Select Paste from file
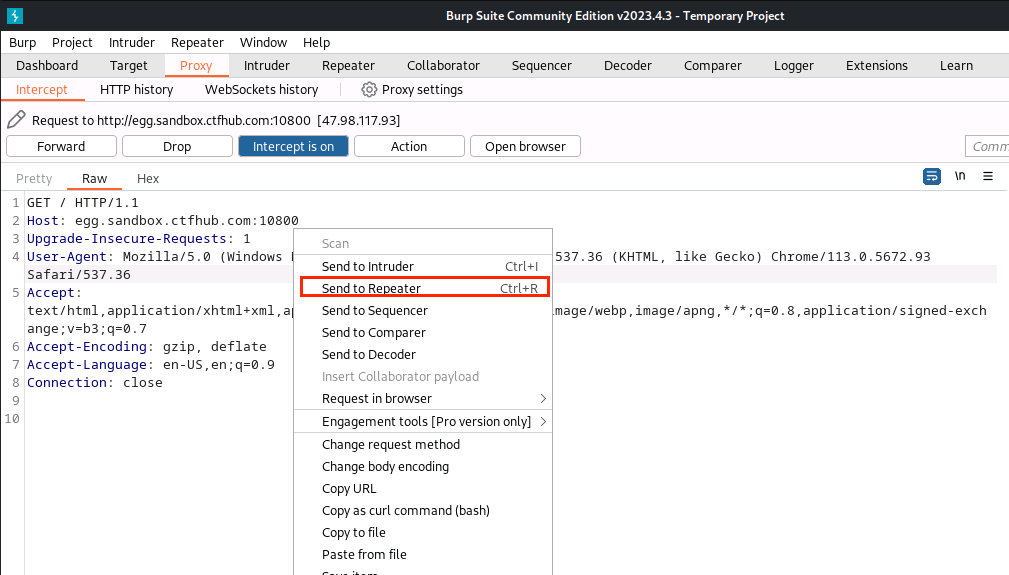Viewport: 1009px width, 575px height. 423,554
